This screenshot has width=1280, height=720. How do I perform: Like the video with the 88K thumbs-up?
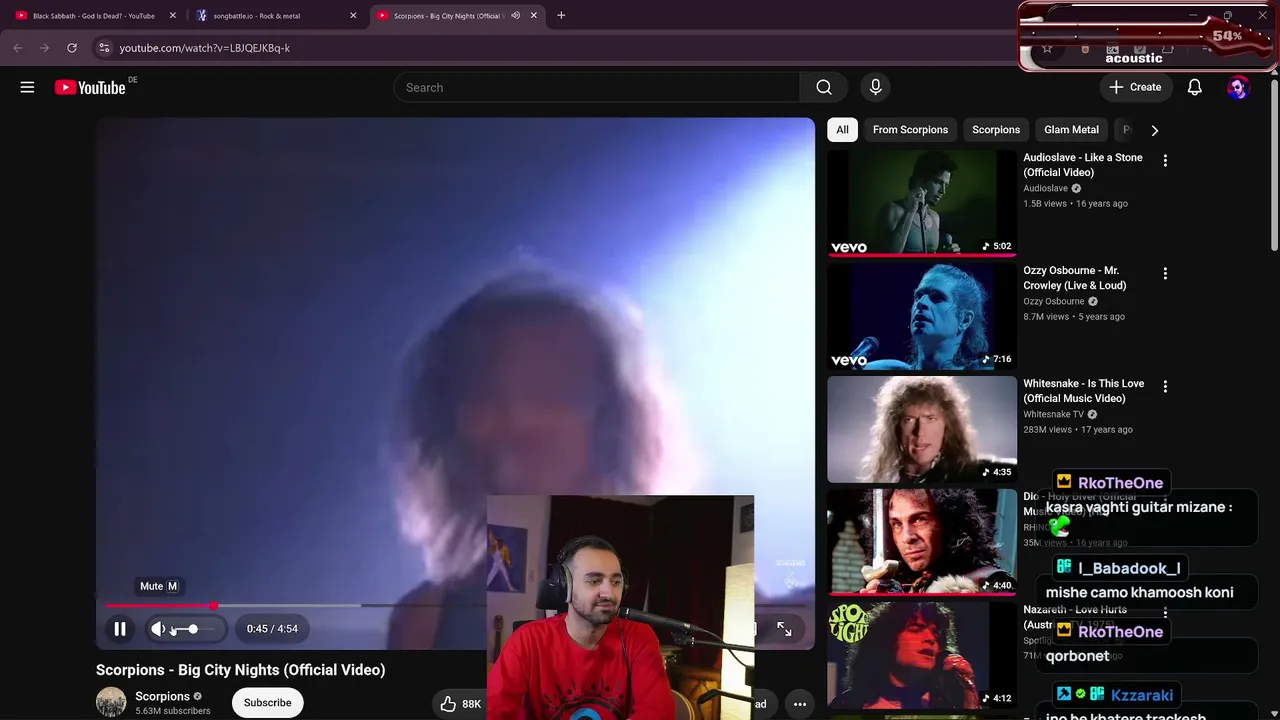point(461,704)
